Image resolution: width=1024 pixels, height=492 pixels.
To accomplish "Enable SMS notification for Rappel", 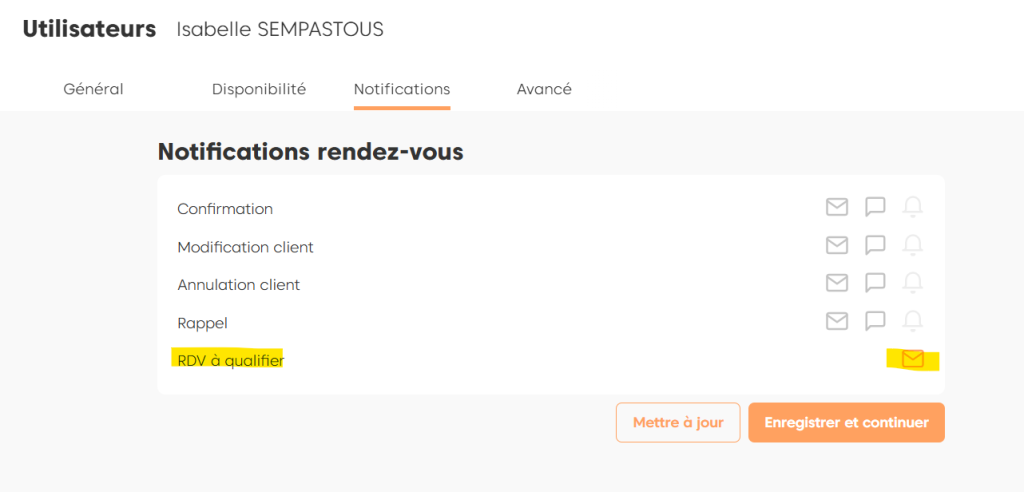I will [x=875, y=321].
